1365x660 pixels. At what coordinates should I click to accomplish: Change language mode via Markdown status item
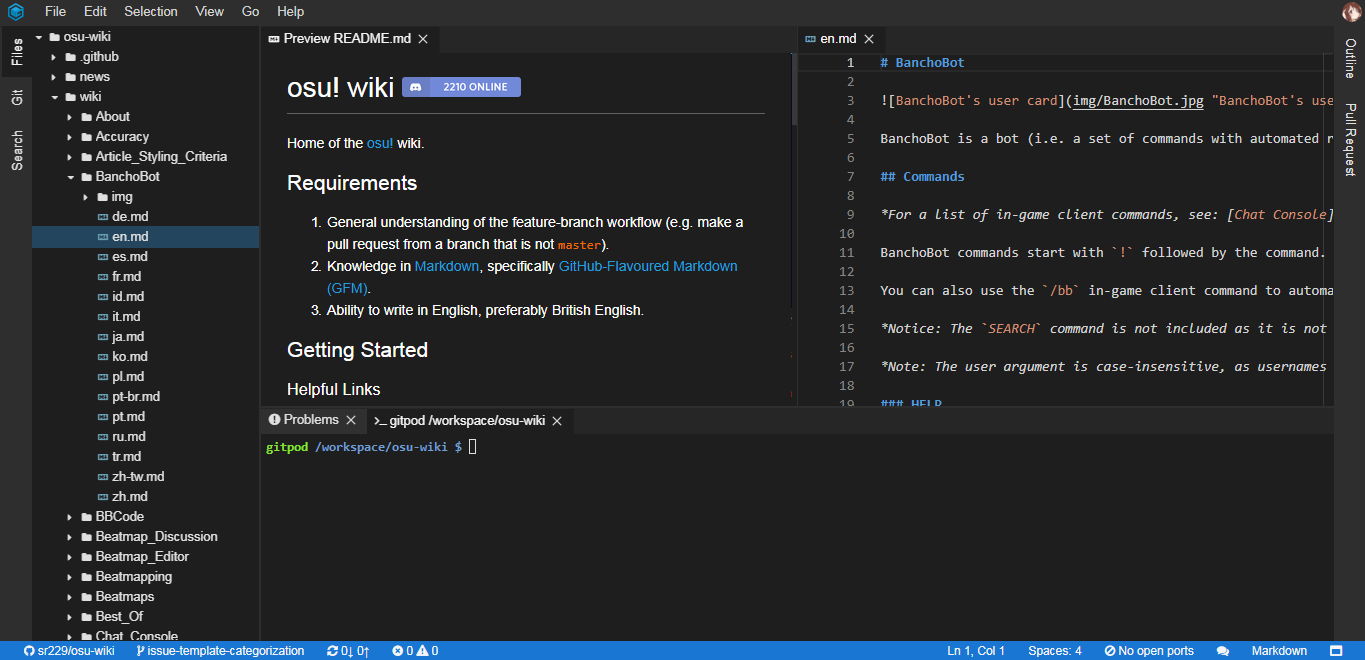pos(1279,651)
